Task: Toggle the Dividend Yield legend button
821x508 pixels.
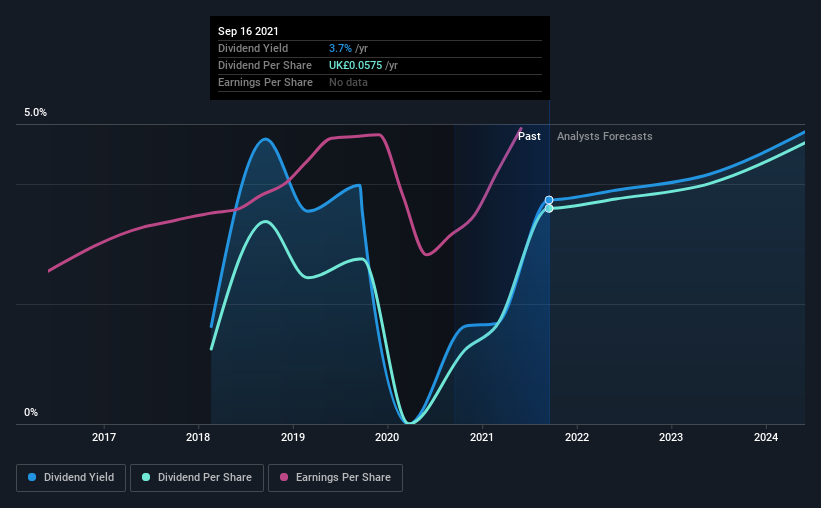Action: [x=71, y=478]
